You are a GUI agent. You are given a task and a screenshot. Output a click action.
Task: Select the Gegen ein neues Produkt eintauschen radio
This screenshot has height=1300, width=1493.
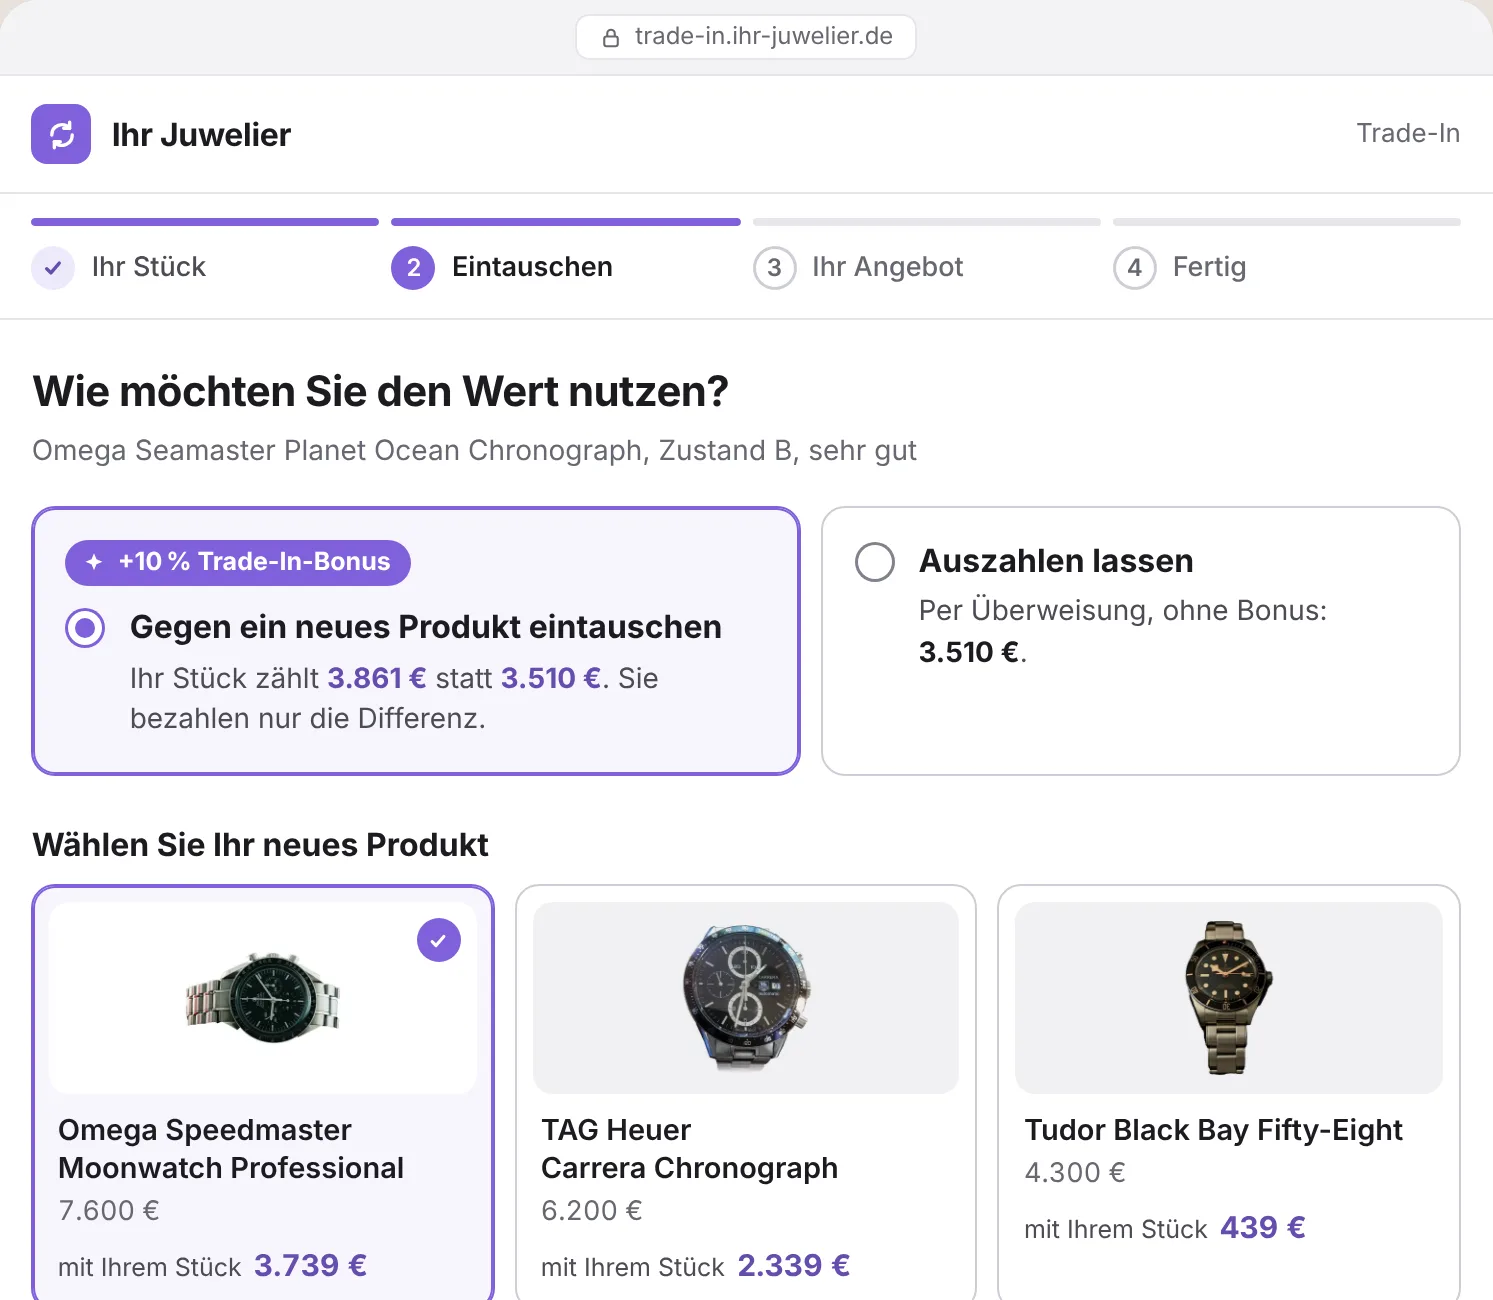(85, 628)
